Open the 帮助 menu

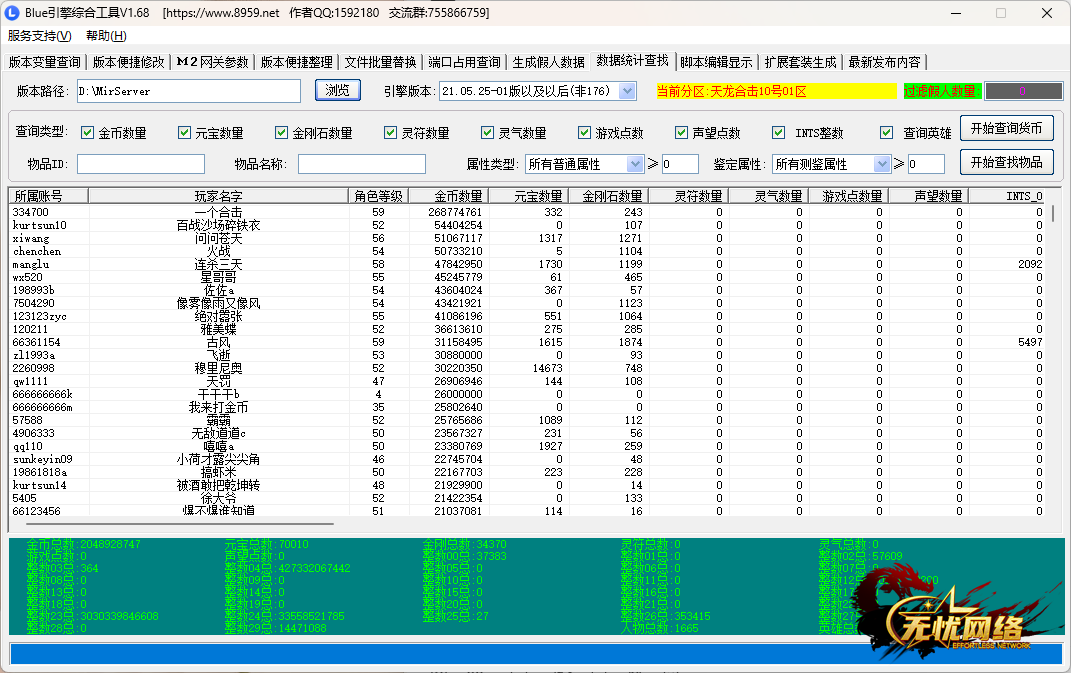click(106, 36)
